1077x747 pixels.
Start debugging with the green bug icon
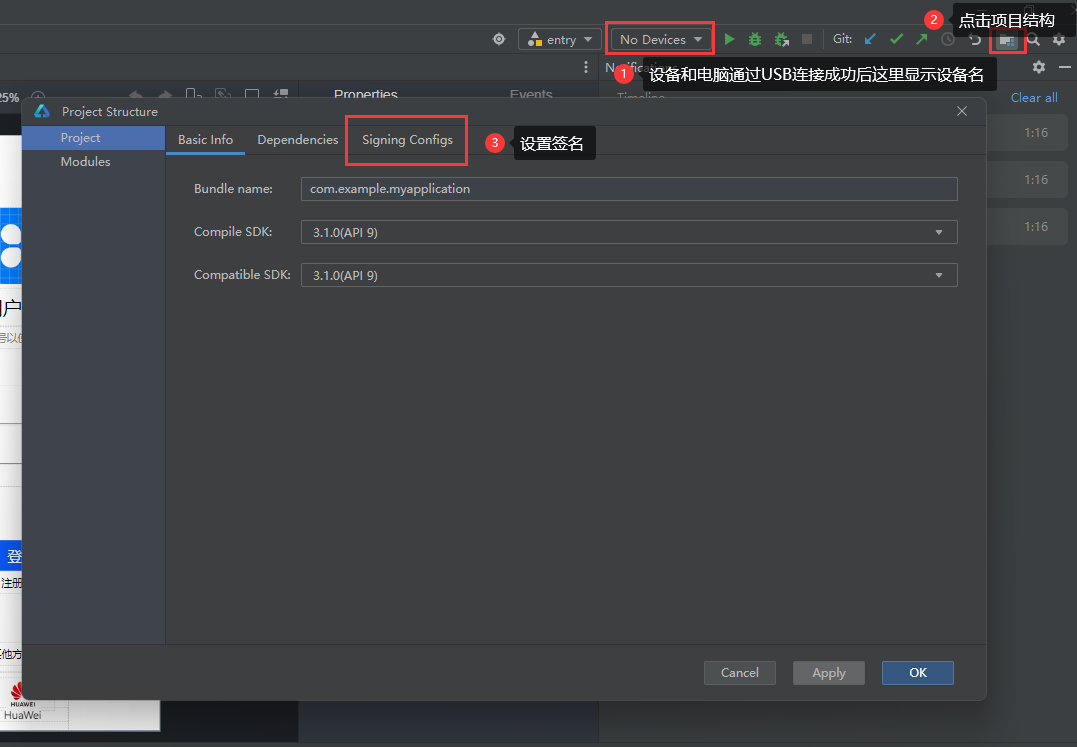(x=755, y=40)
